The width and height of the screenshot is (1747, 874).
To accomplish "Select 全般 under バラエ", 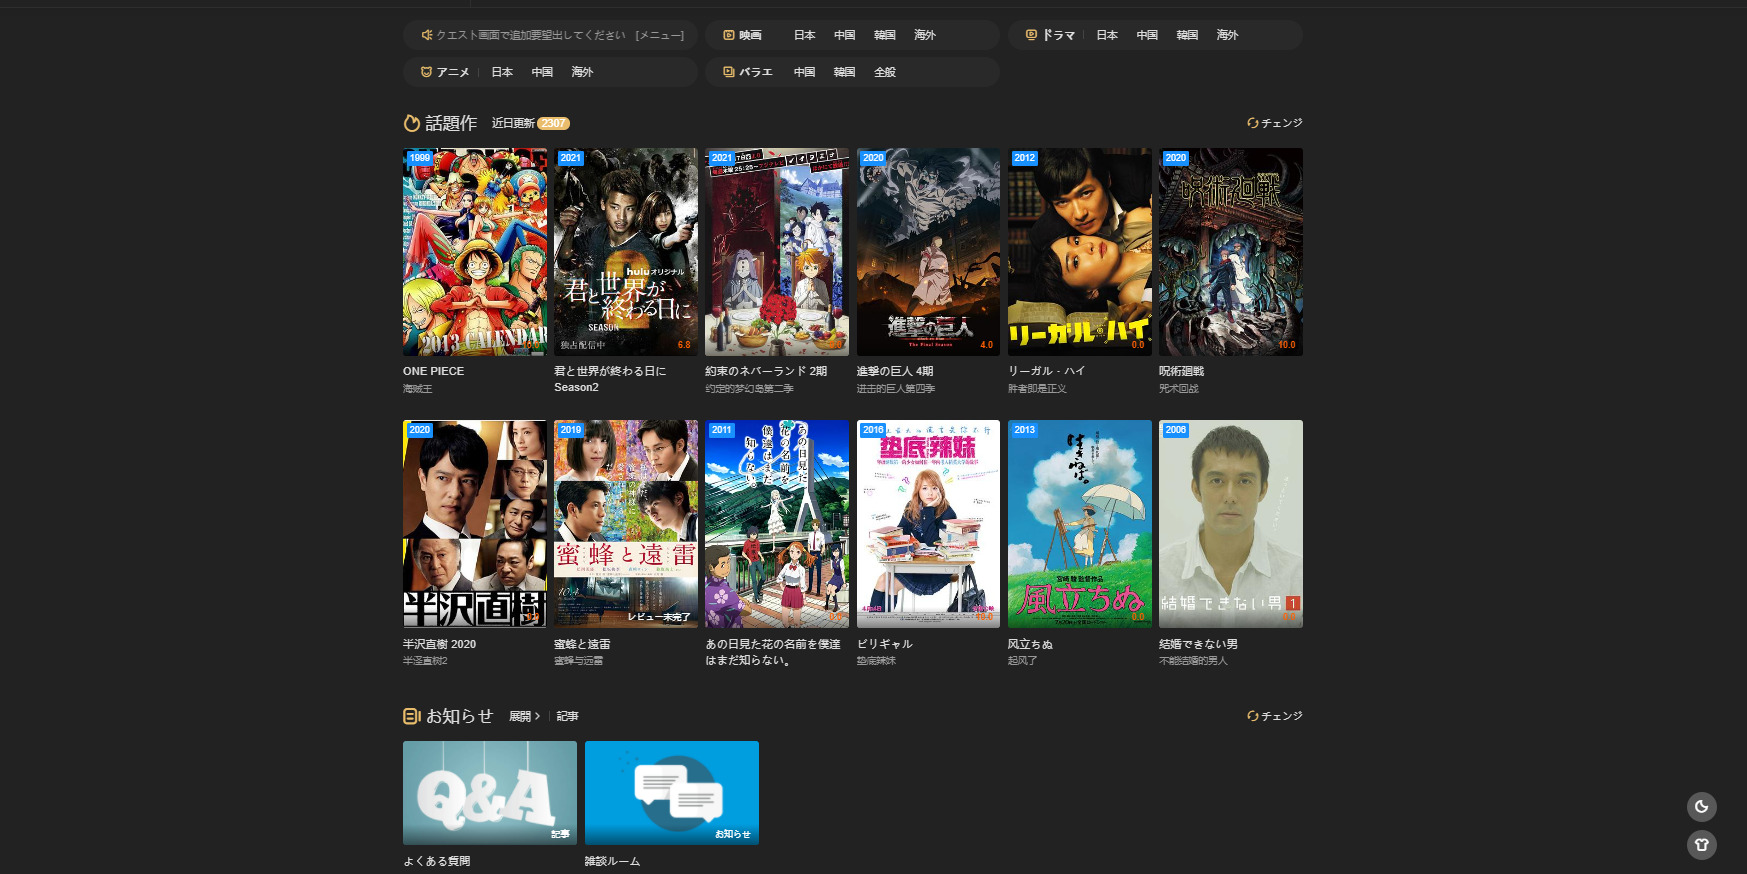I will coord(885,72).
